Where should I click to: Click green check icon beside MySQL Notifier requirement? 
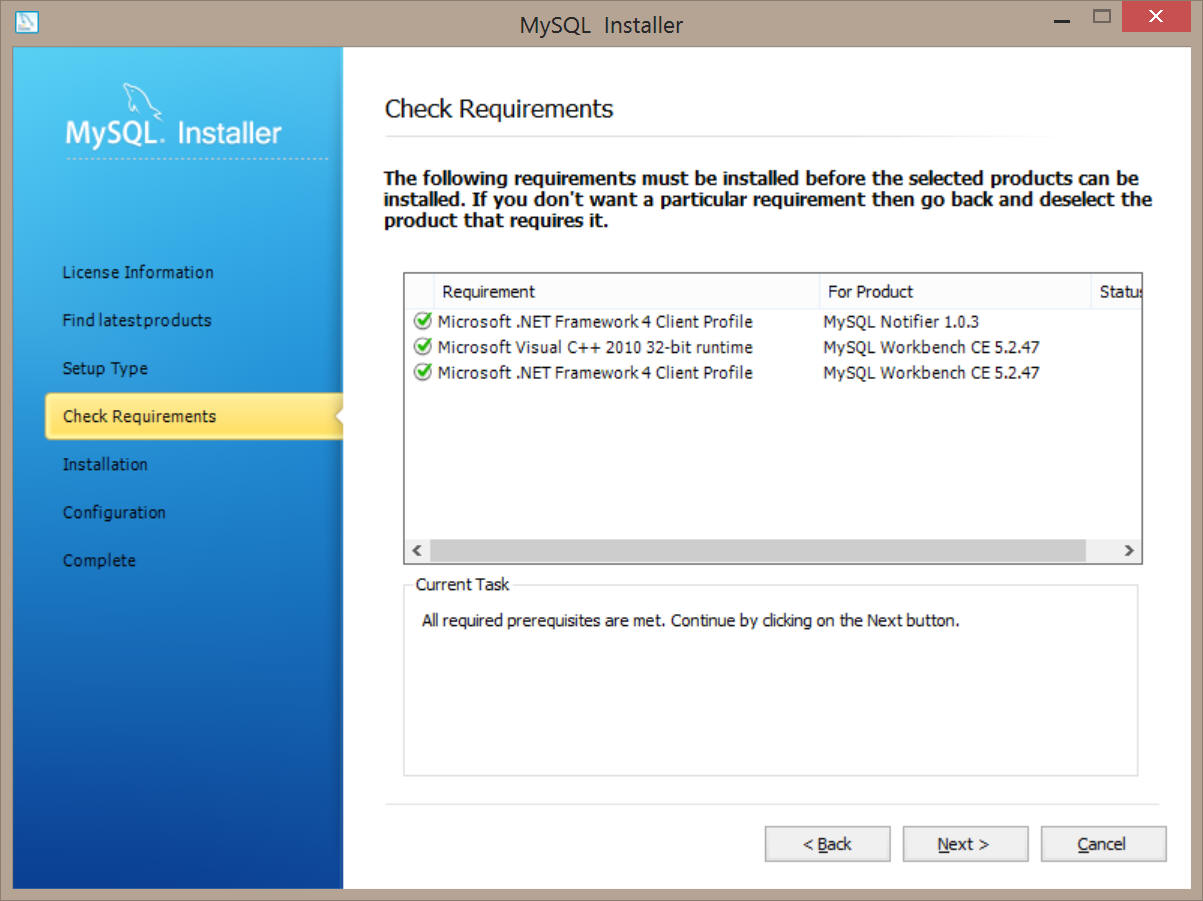[x=423, y=322]
